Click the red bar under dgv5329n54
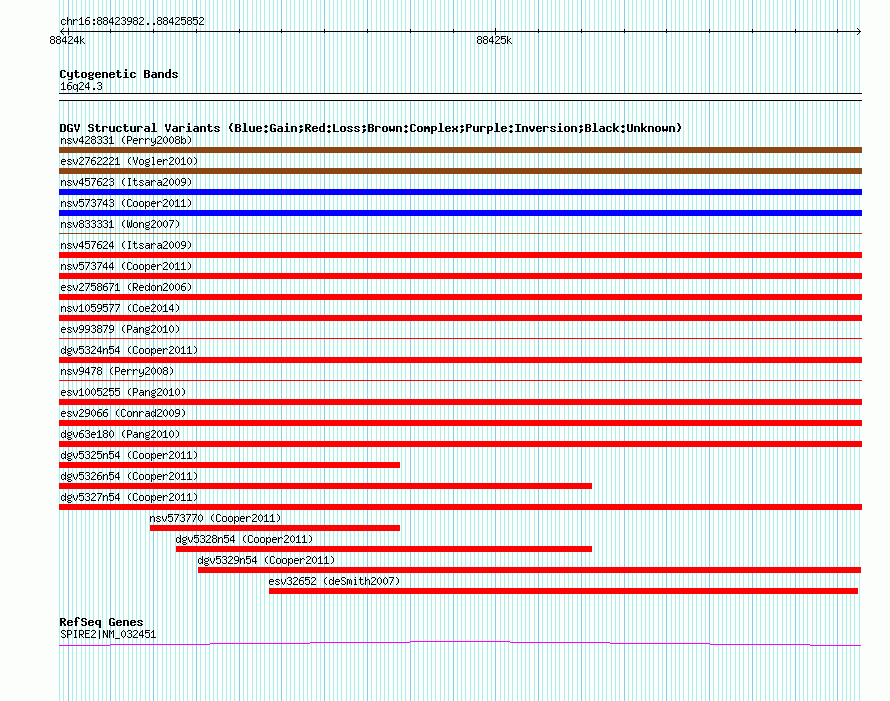 point(530,570)
